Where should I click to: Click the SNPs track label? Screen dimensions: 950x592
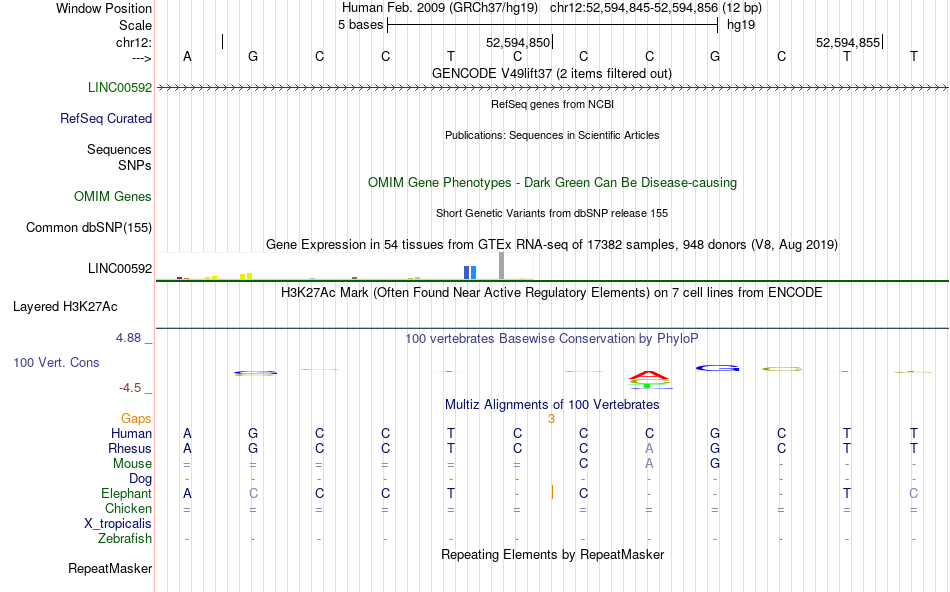(135, 165)
